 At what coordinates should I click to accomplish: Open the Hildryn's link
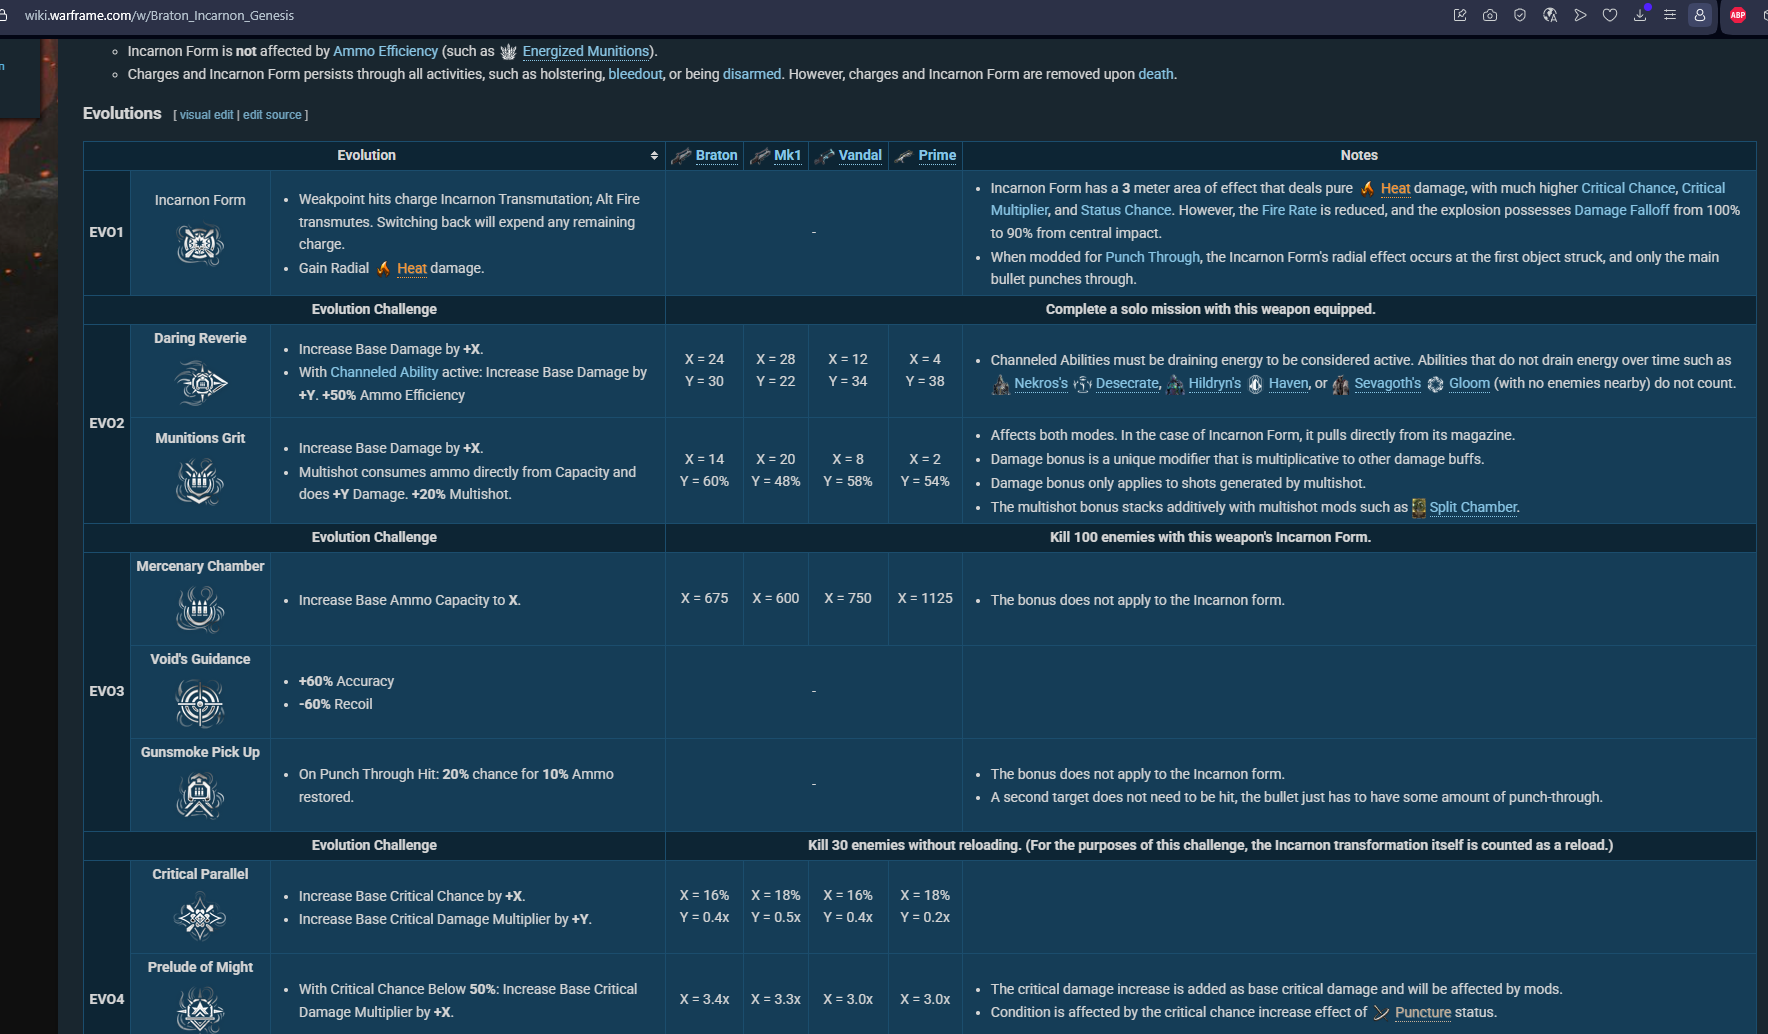coord(1215,383)
